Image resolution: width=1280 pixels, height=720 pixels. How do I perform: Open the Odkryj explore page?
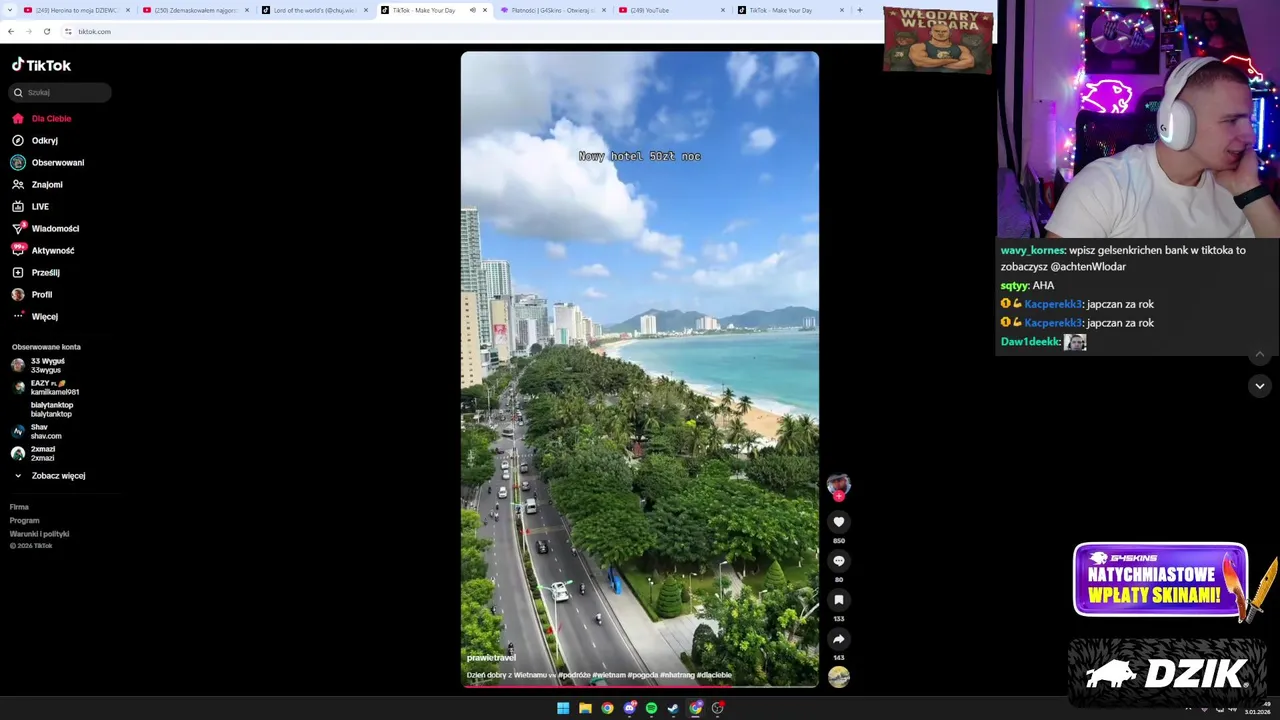(x=35, y=140)
